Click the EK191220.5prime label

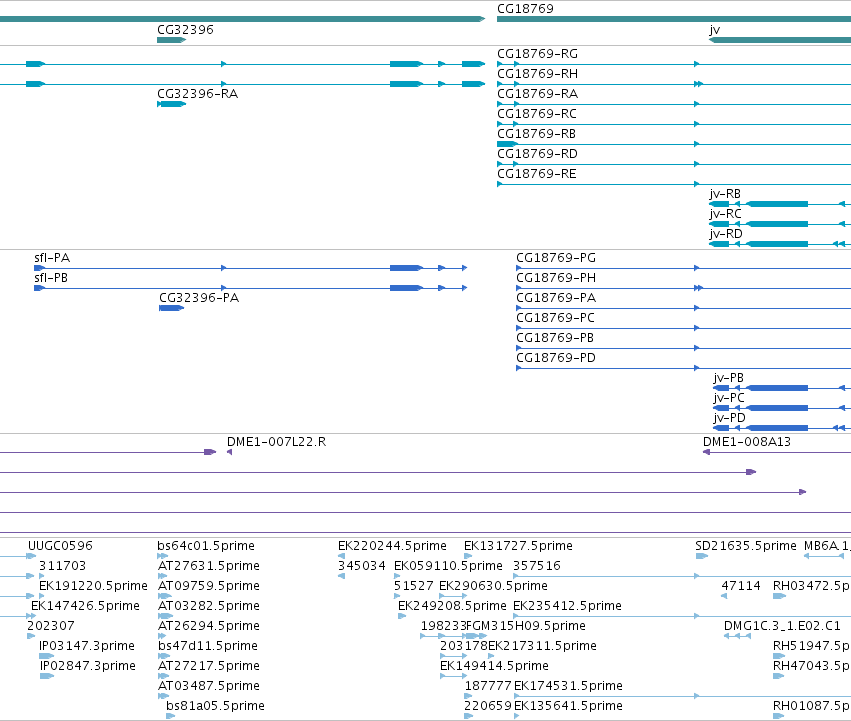(93, 586)
